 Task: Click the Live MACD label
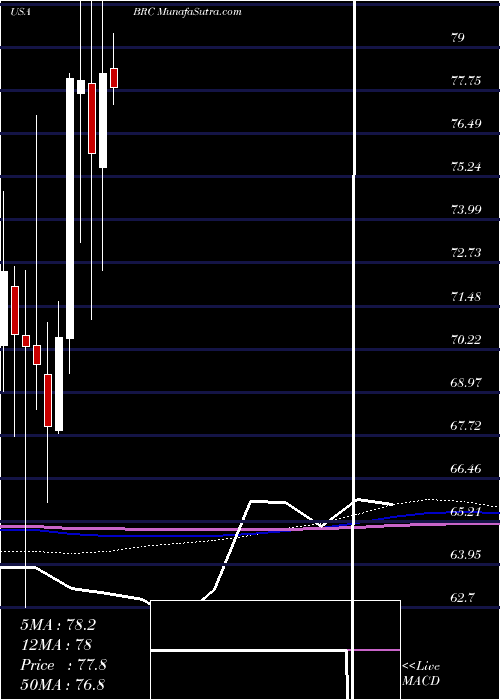pos(421,674)
